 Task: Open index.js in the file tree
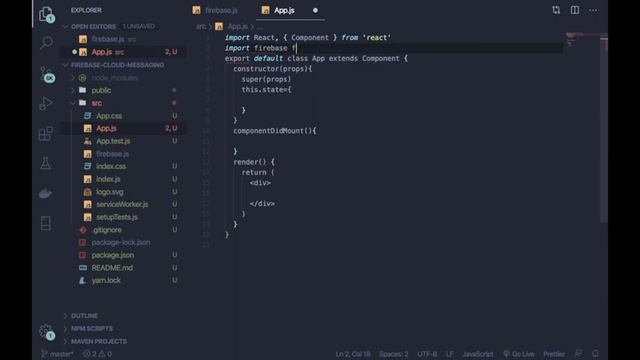(x=108, y=179)
